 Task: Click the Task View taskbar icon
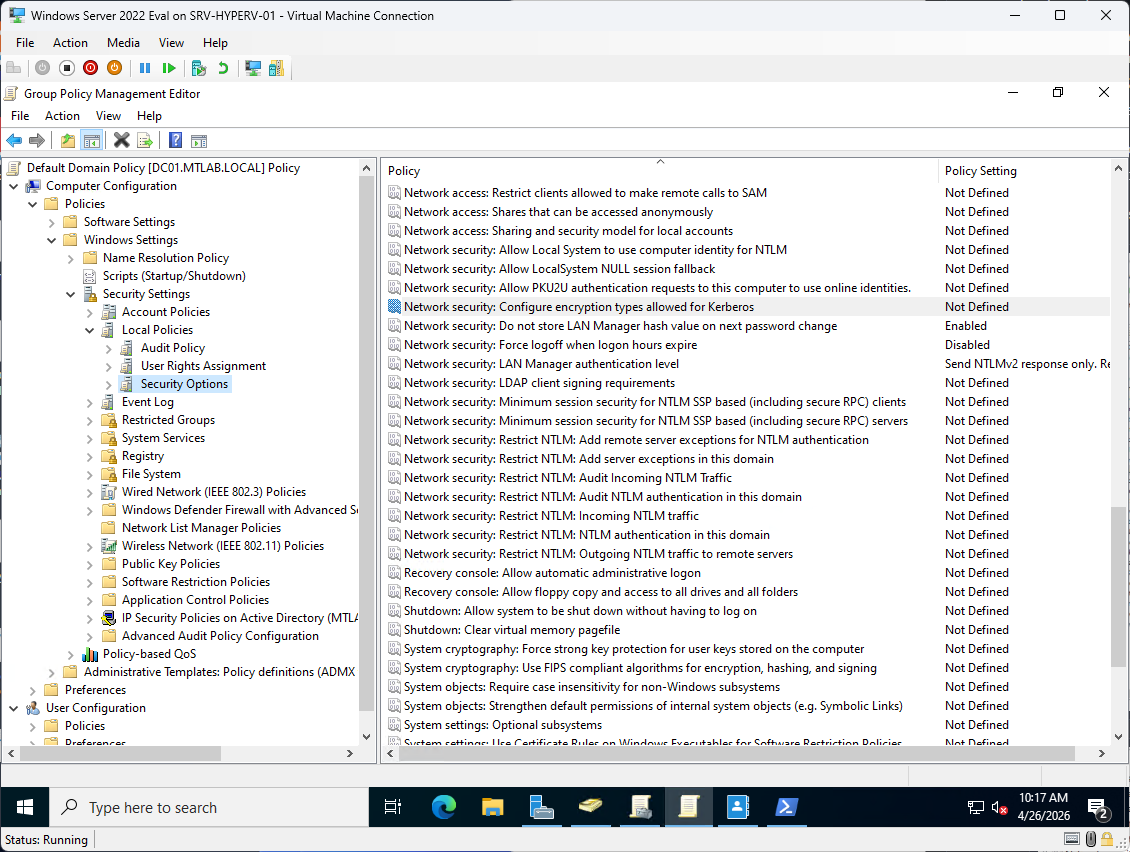(393, 807)
